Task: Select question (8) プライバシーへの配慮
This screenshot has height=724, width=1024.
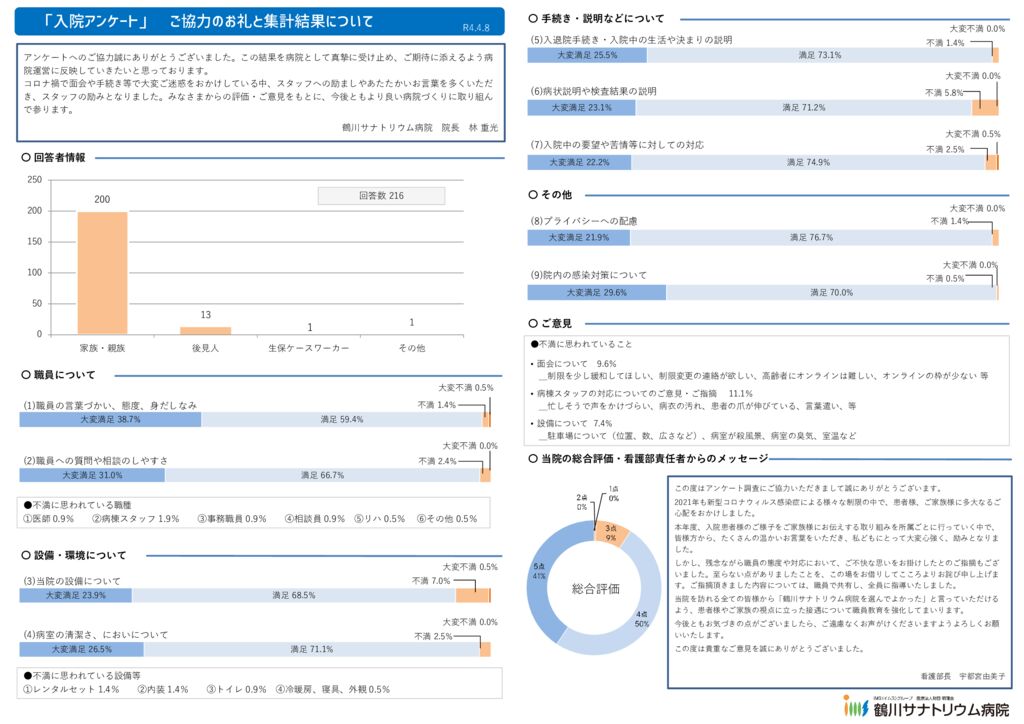Action: click(x=583, y=221)
